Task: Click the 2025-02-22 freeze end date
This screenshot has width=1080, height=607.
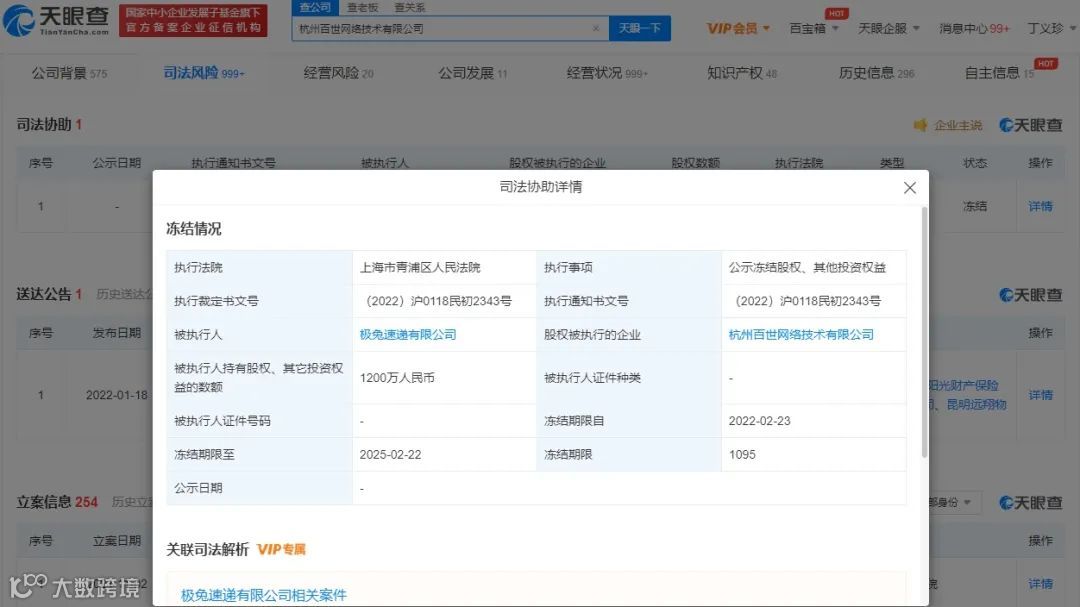Action: tap(390, 454)
